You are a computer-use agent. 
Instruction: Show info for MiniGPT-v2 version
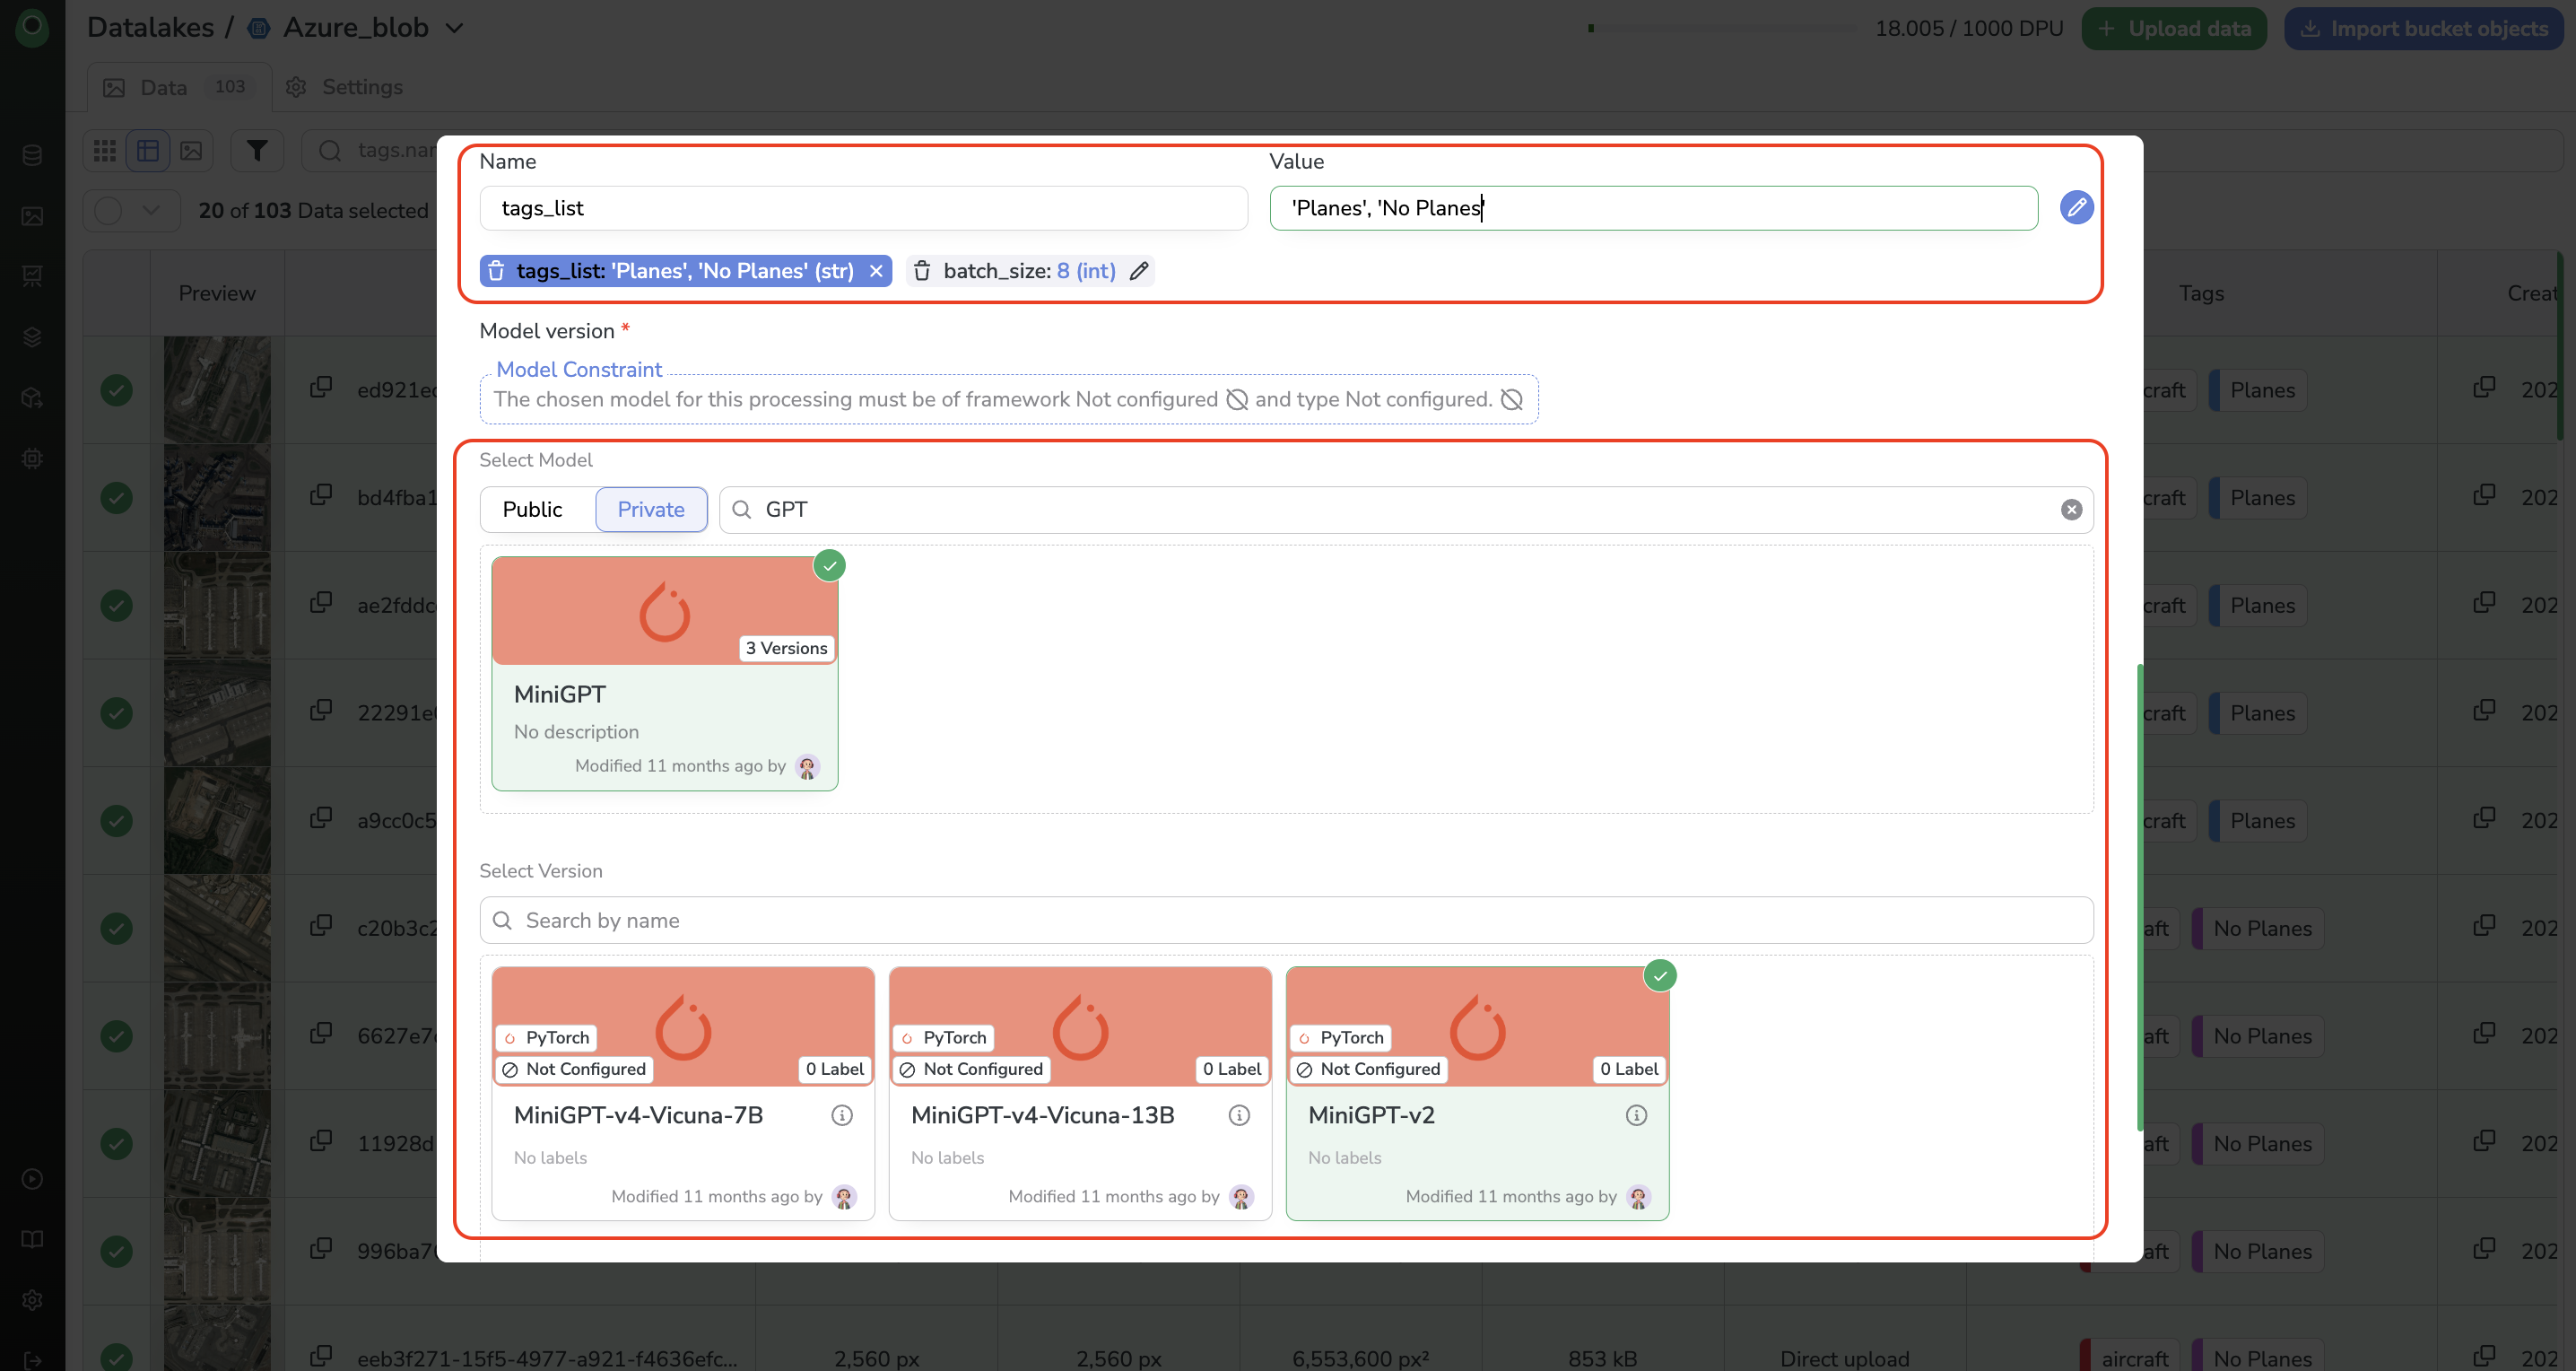pyautogui.click(x=1636, y=1115)
